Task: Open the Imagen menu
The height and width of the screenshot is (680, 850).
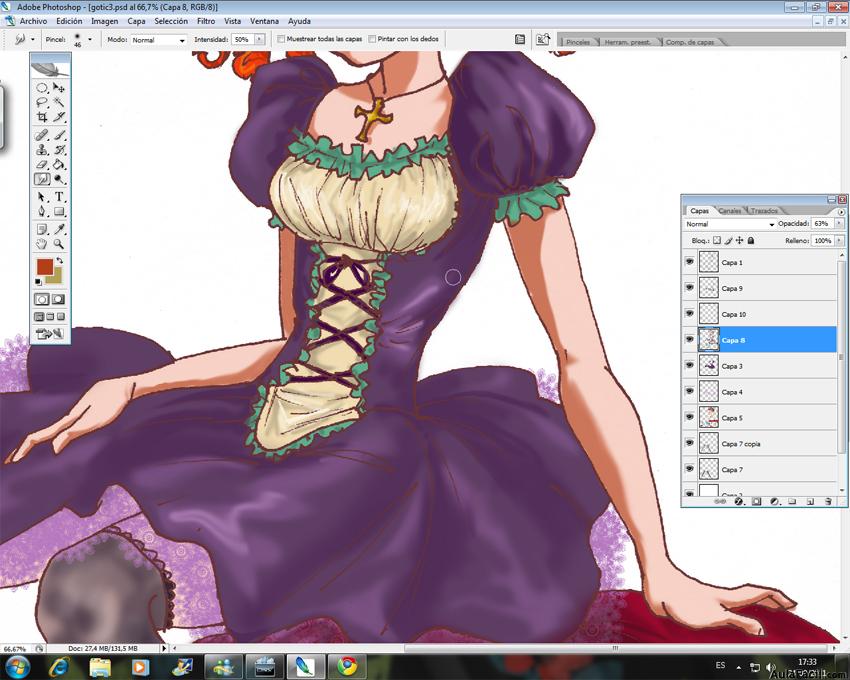Action: (105, 21)
